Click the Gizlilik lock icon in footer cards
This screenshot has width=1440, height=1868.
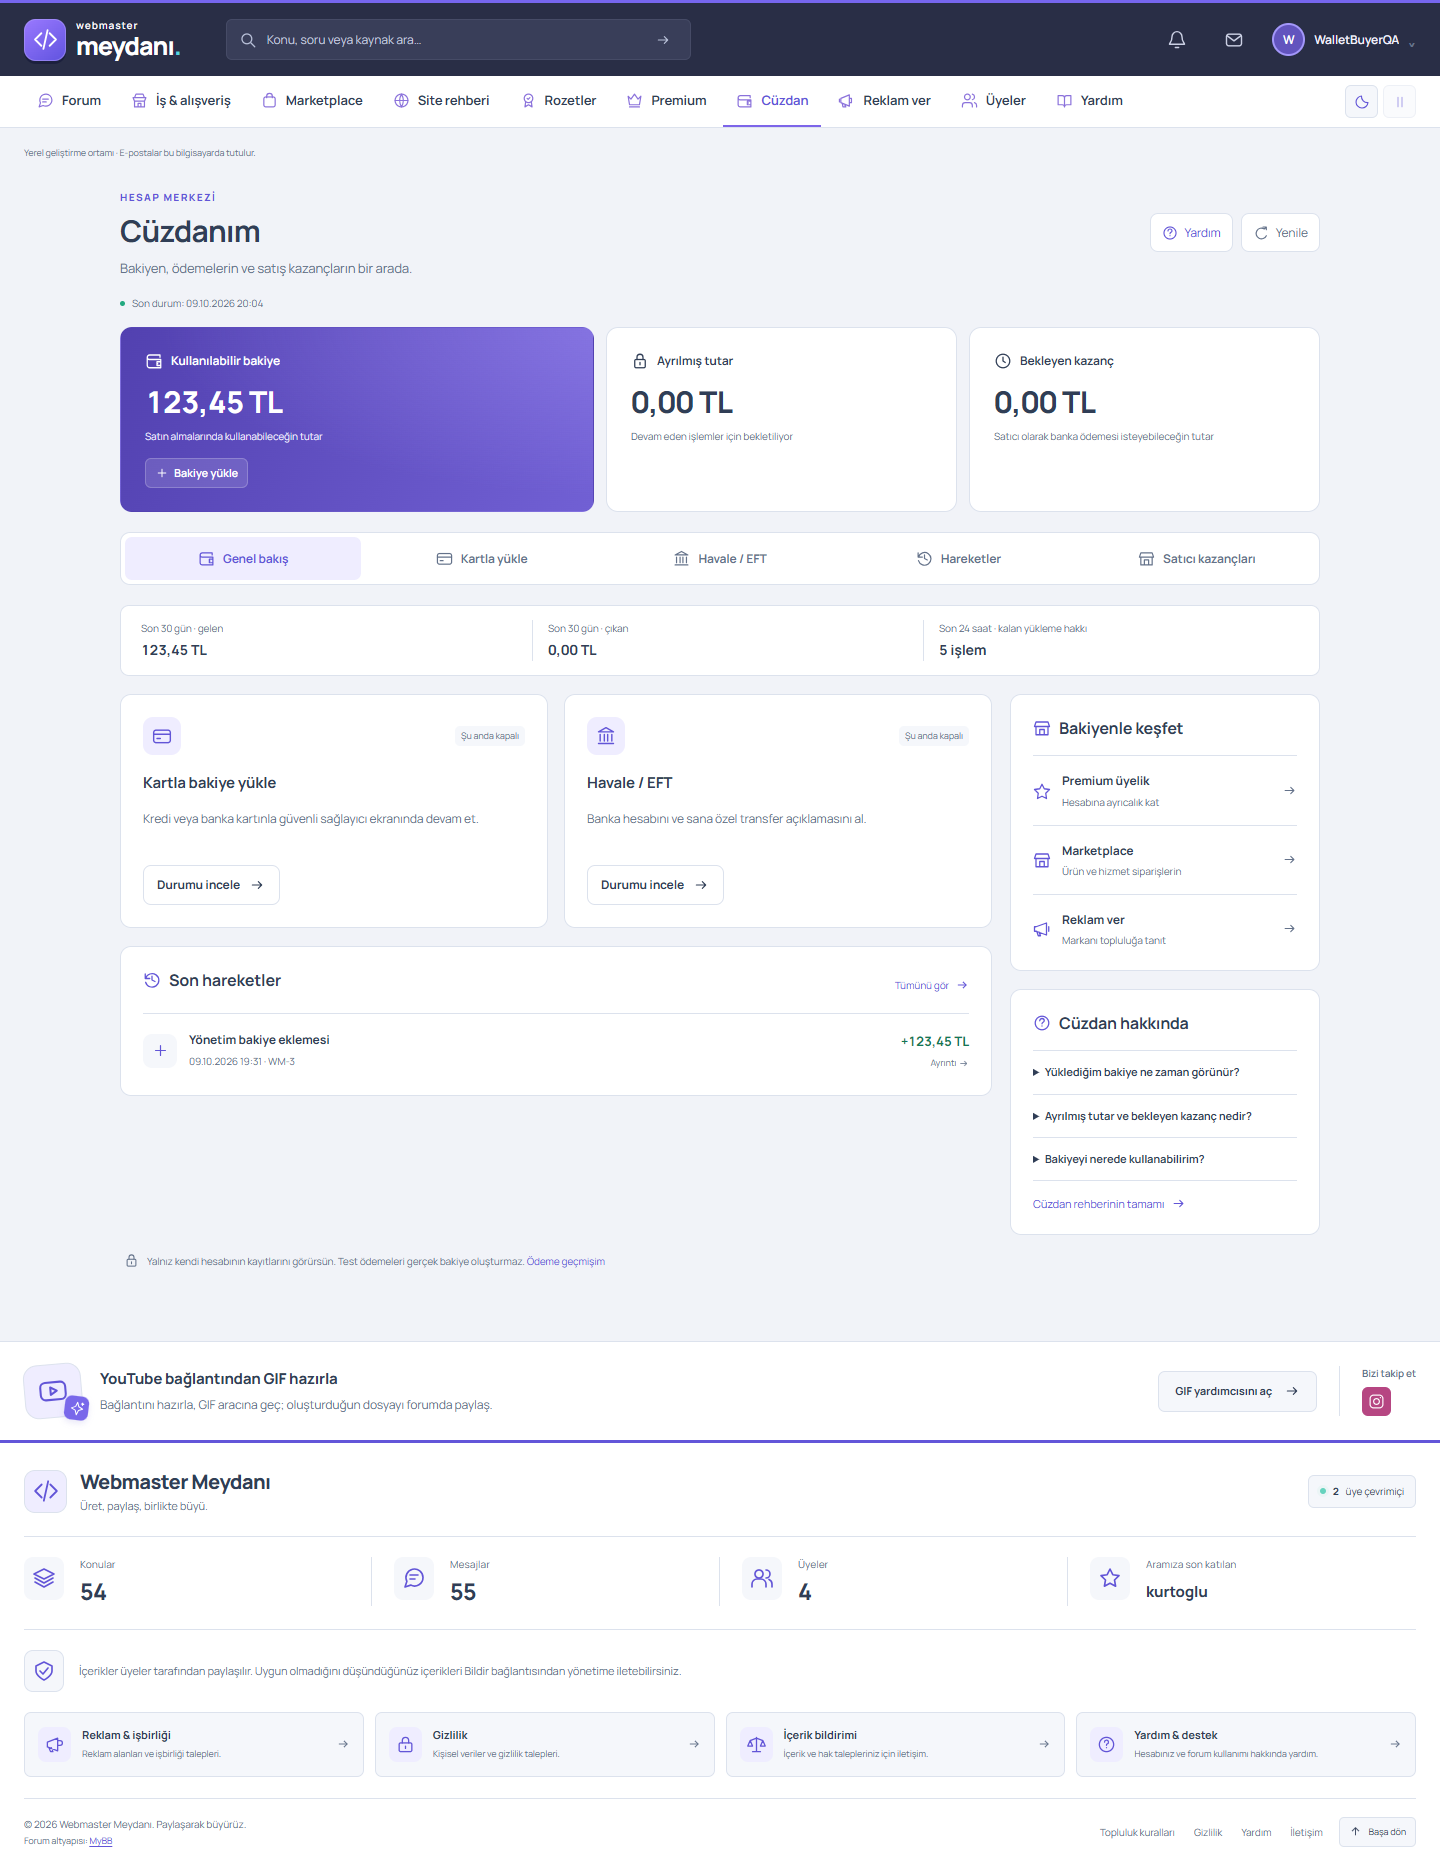pos(405,1744)
